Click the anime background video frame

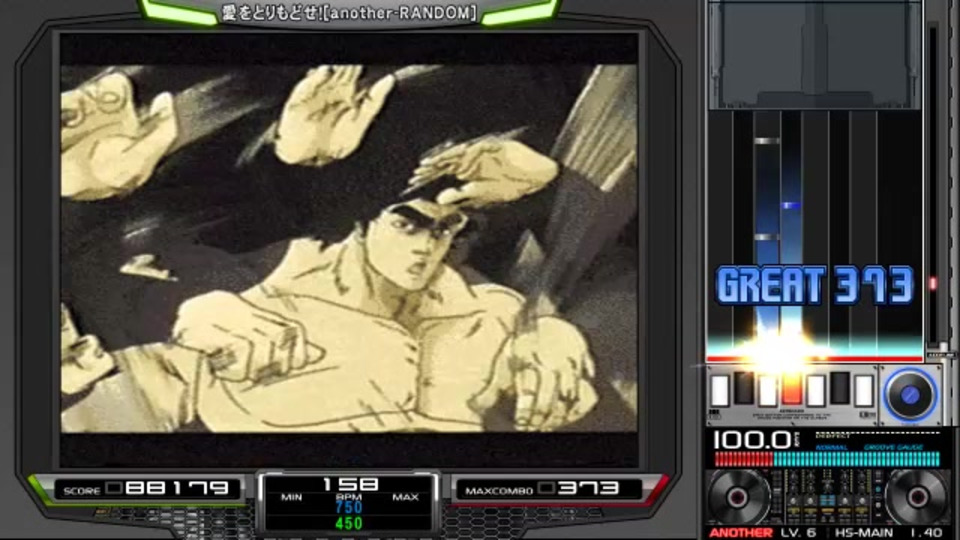coord(349,249)
